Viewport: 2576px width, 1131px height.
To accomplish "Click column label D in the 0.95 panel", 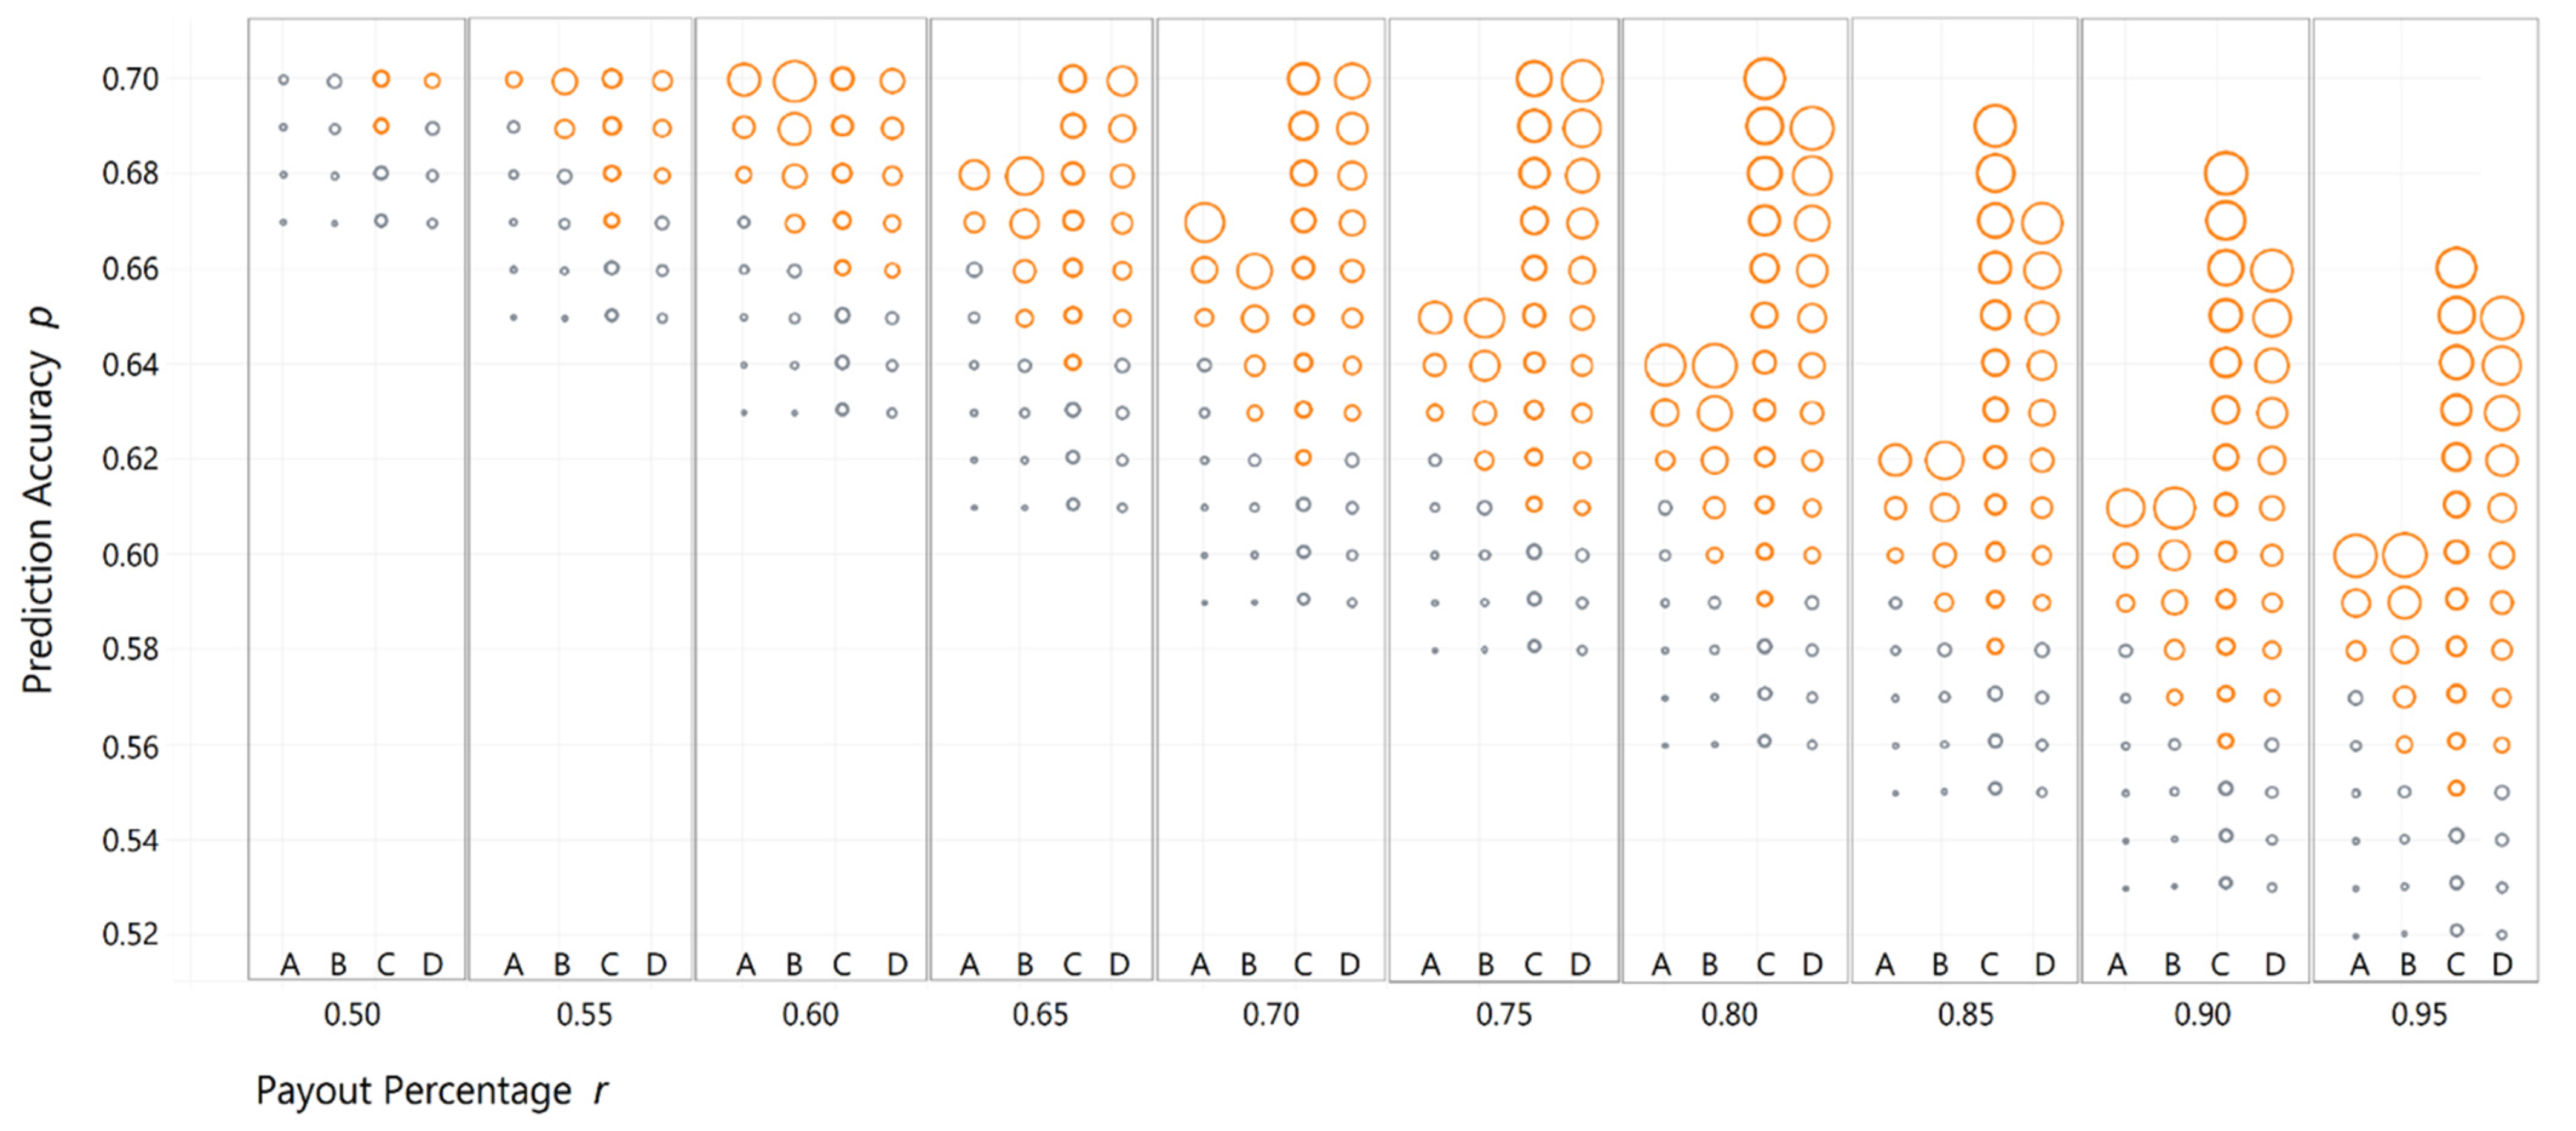I will pyautogui.click(x=2502, y=964).
